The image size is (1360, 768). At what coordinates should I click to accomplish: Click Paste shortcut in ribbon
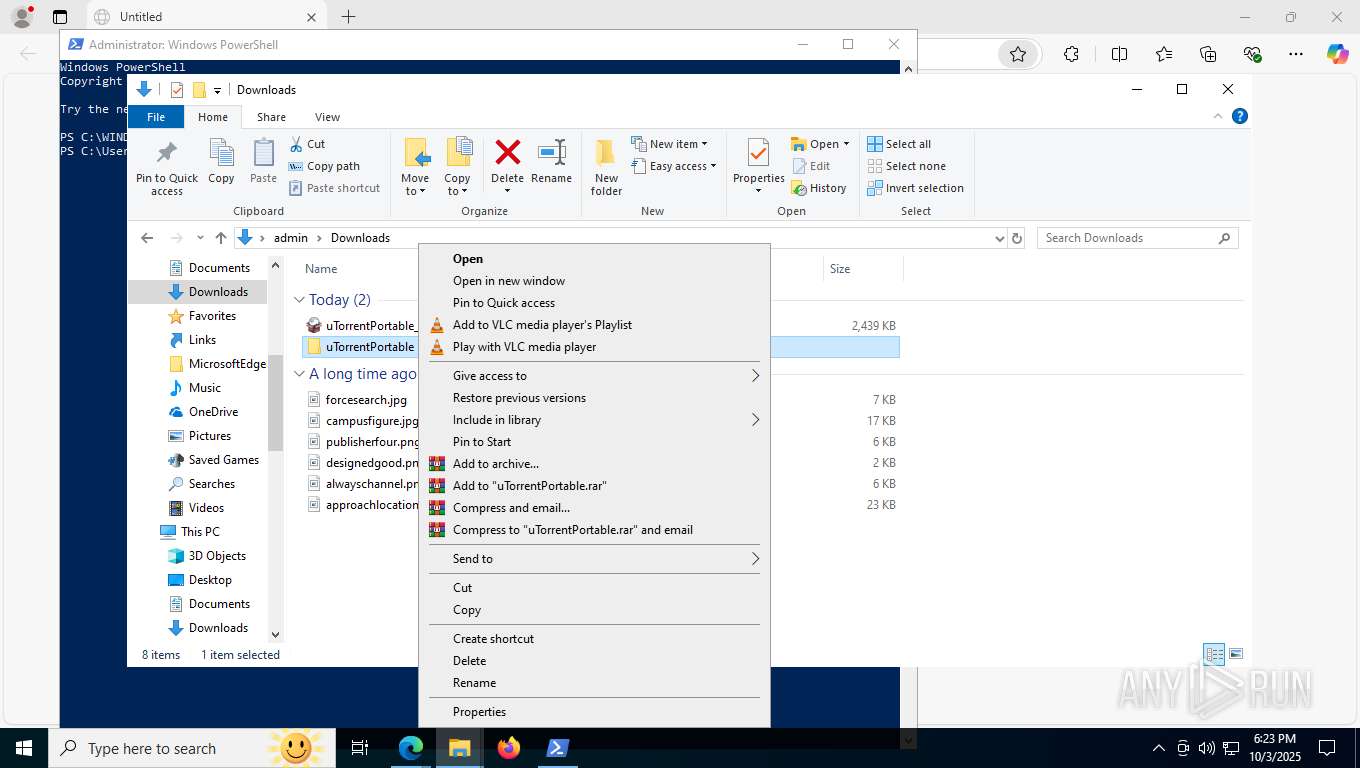(334, 188)
